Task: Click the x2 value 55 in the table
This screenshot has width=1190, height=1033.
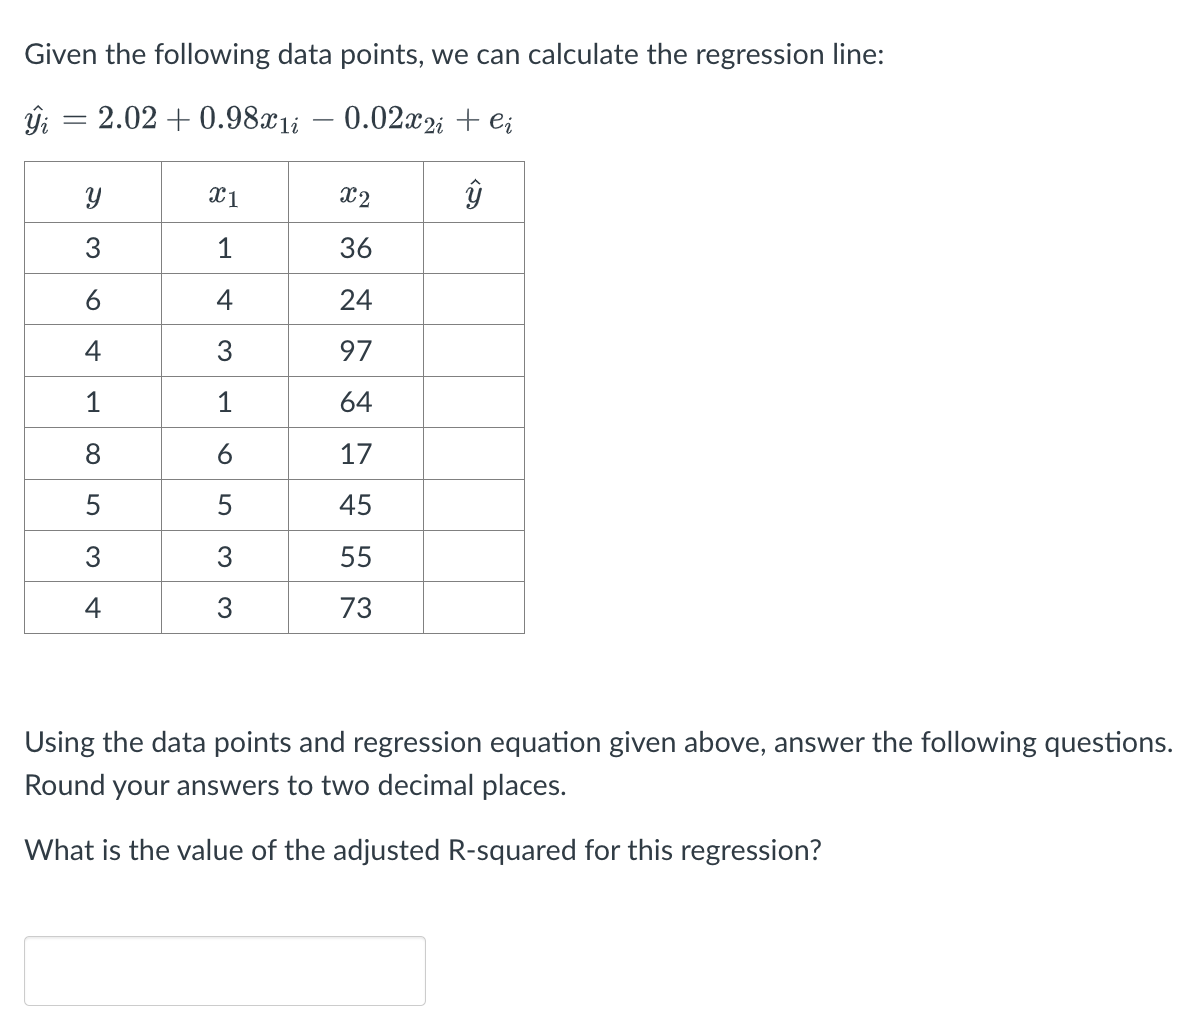Action: point(356,557)
